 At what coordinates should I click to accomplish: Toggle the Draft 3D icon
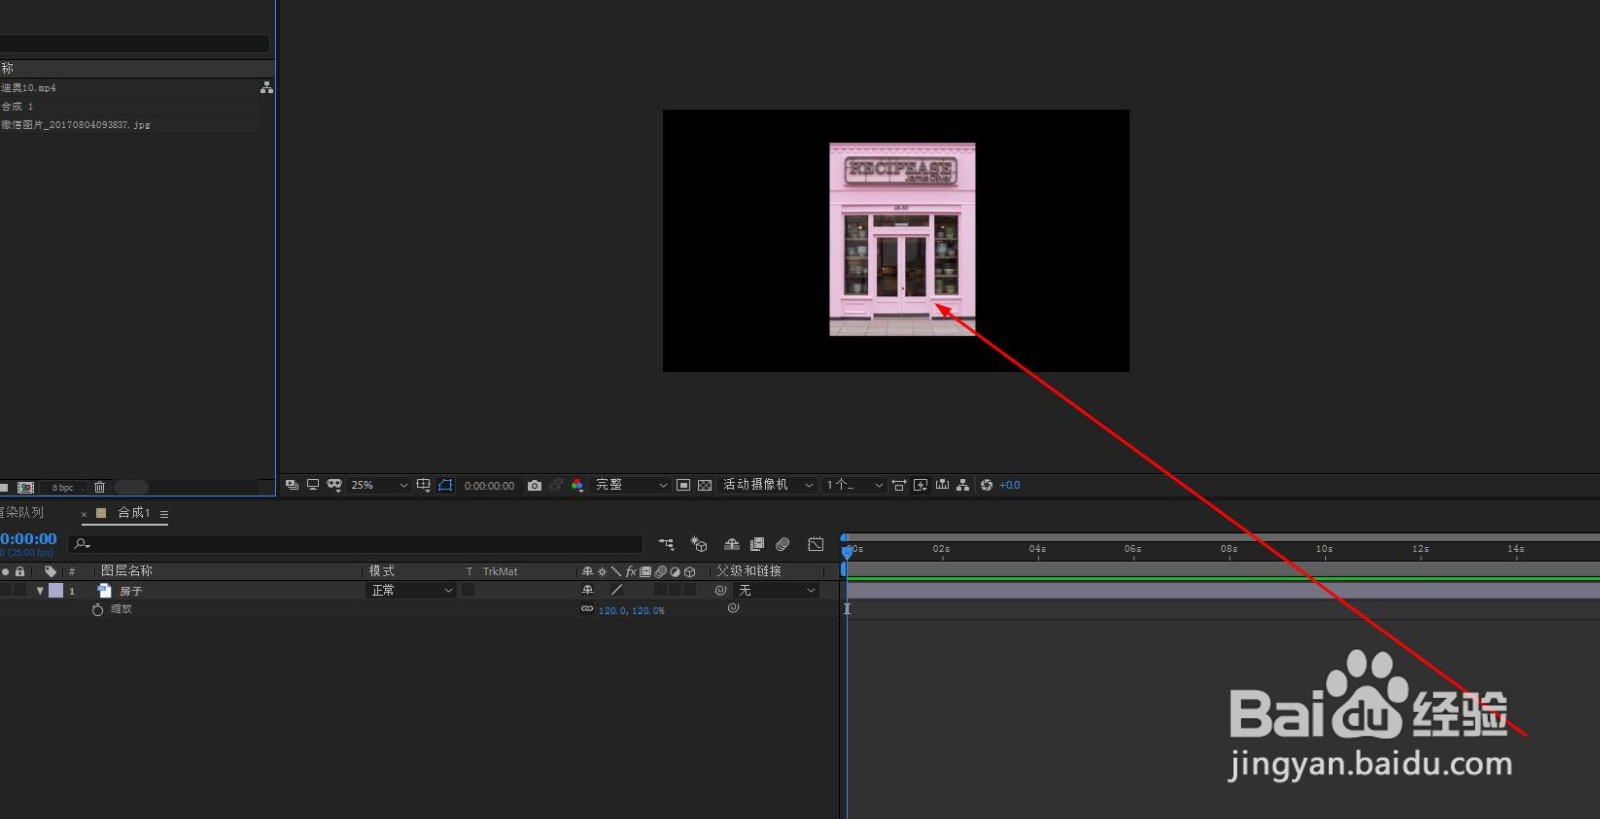point(699,544)
